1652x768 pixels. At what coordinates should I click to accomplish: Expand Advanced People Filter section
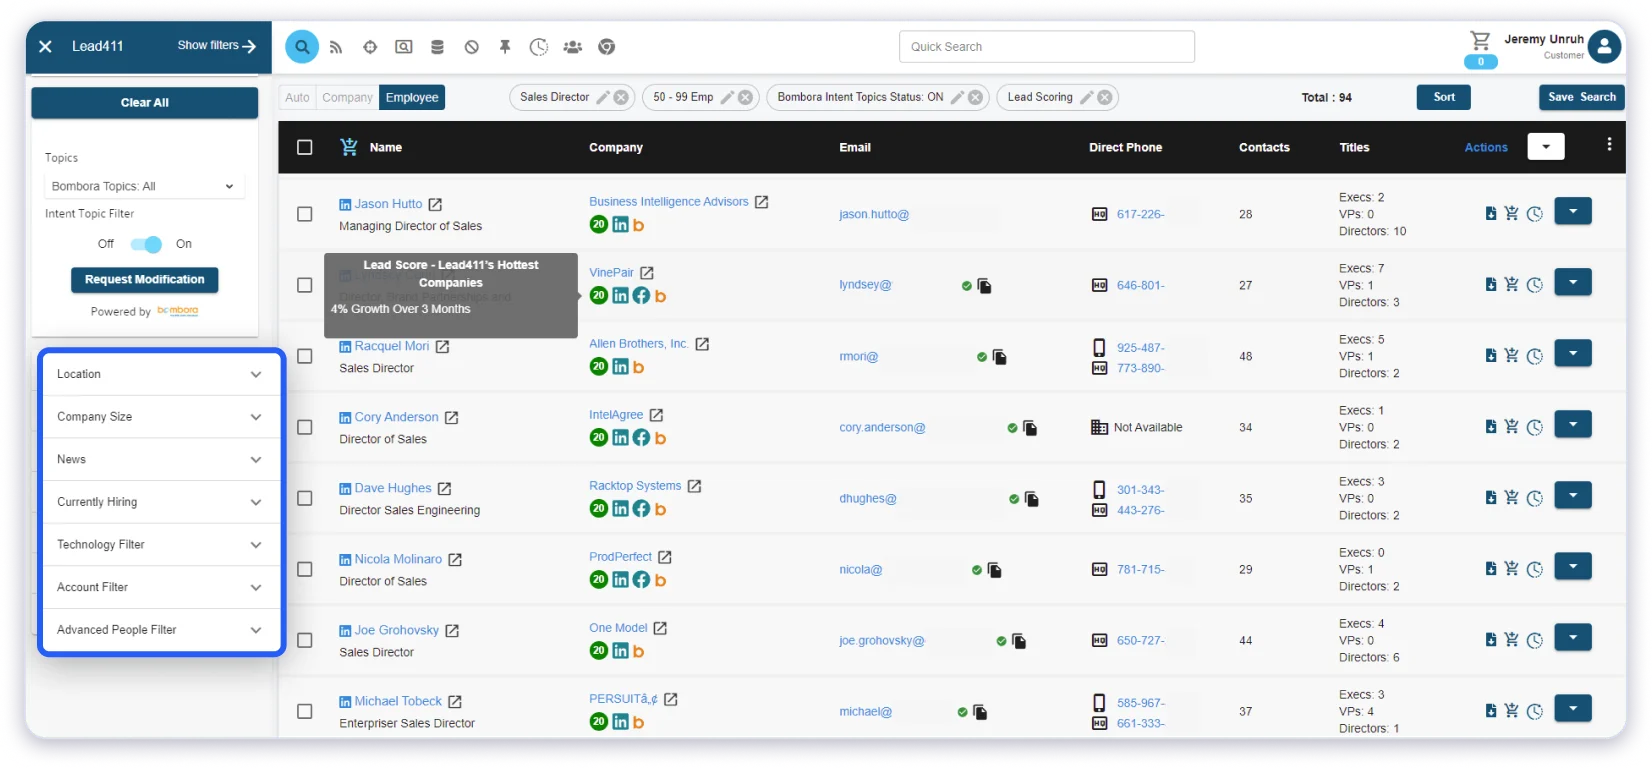click(x=161, y=630)
